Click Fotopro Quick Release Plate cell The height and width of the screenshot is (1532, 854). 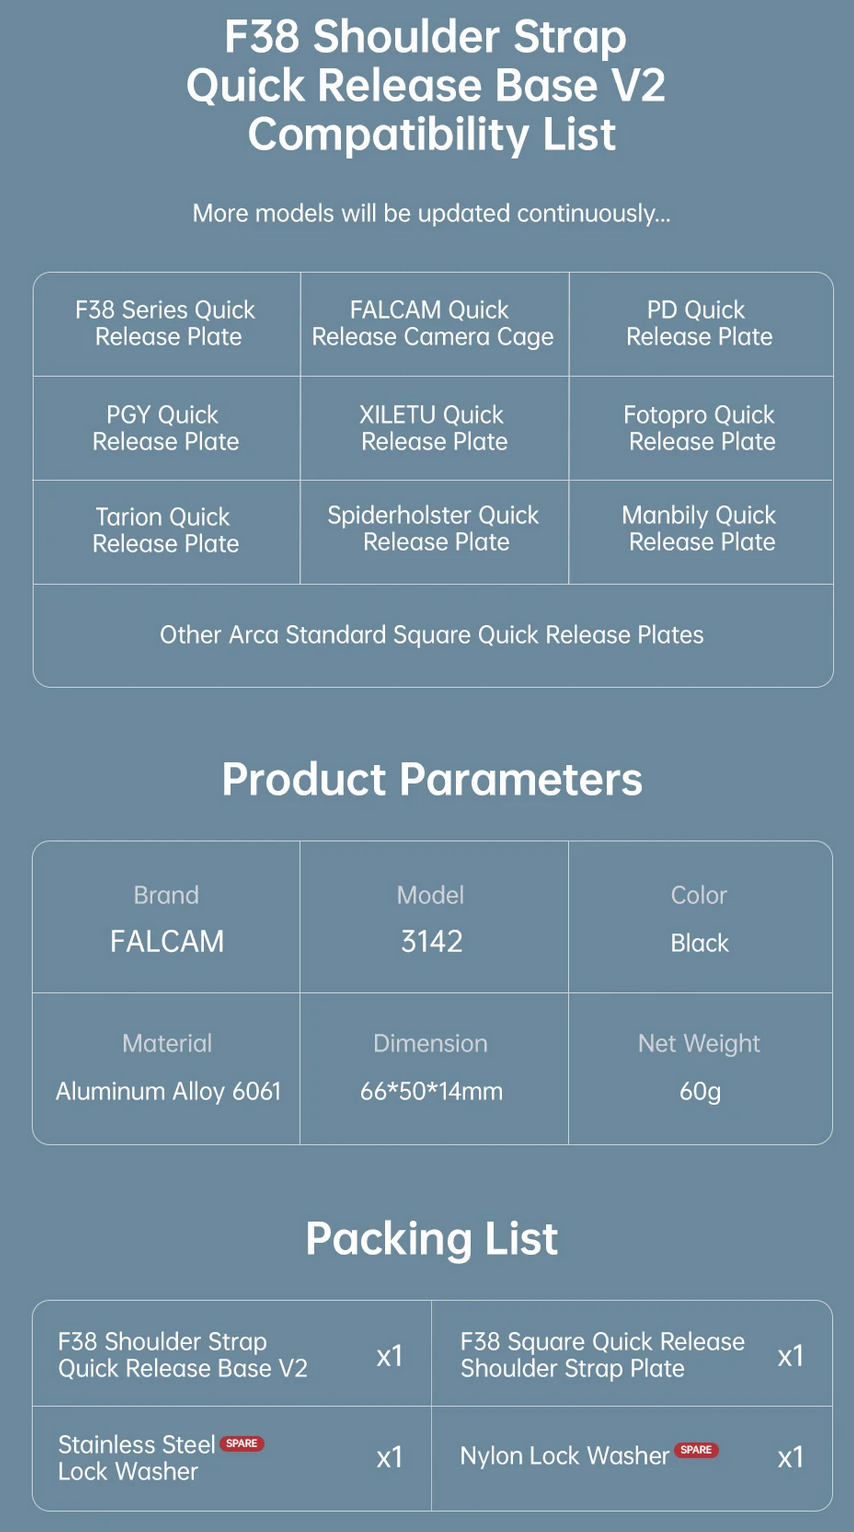pyautogui.click(x=700, y=428)
